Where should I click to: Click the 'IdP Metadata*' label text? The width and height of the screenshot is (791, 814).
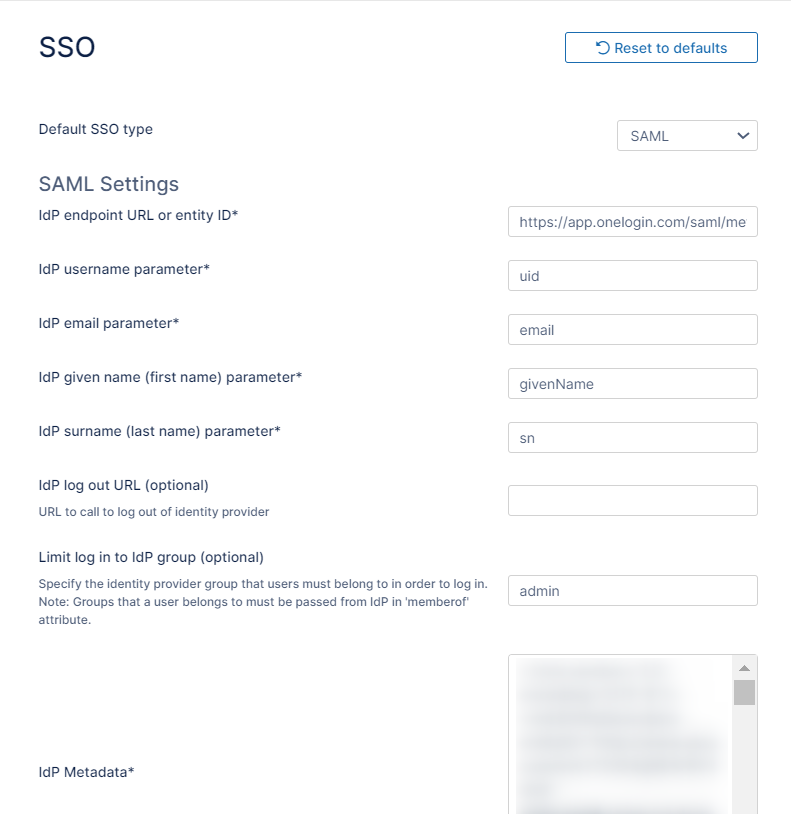pyautogui.click(x=86, y=772)
